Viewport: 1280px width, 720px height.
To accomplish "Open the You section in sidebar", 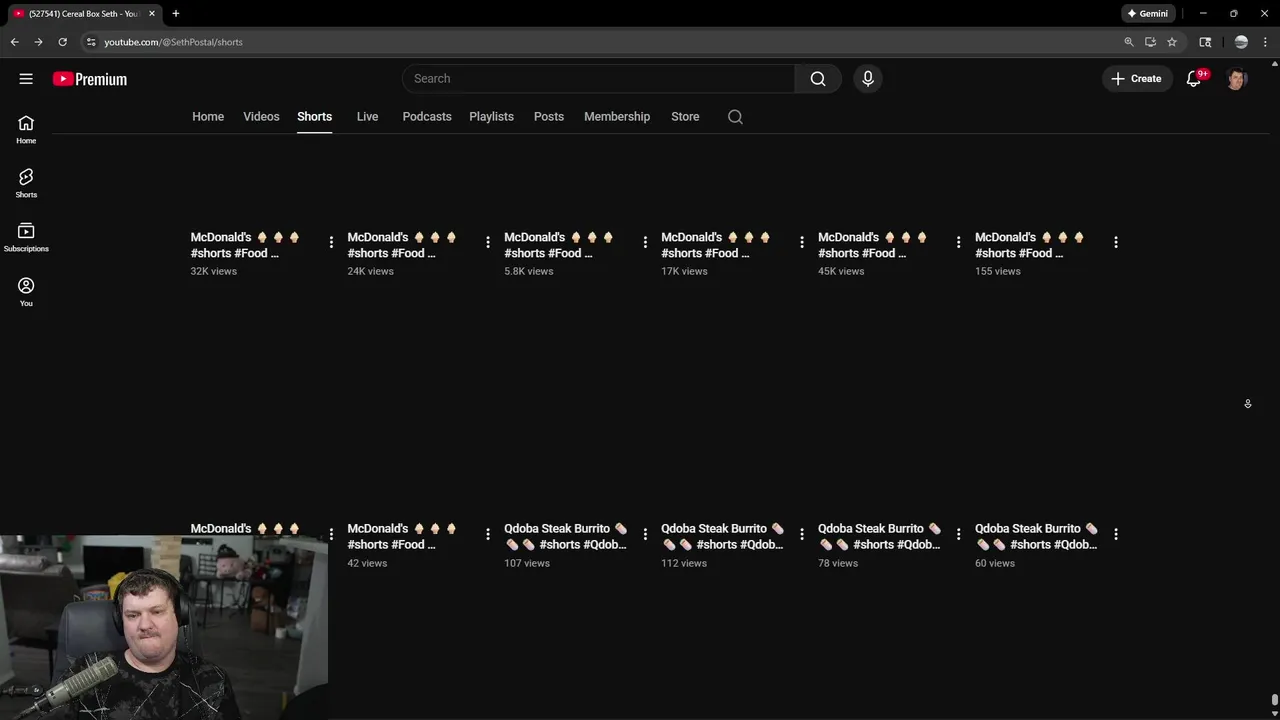I will [x=26, y=291].
